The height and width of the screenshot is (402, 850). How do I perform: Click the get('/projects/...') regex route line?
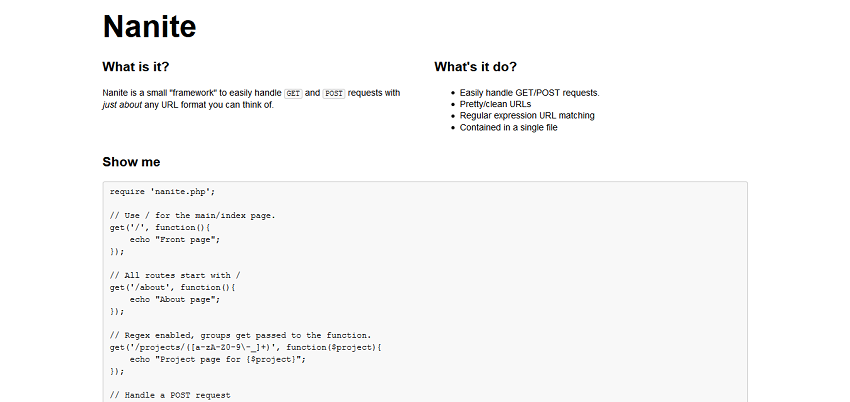point(246,347)
